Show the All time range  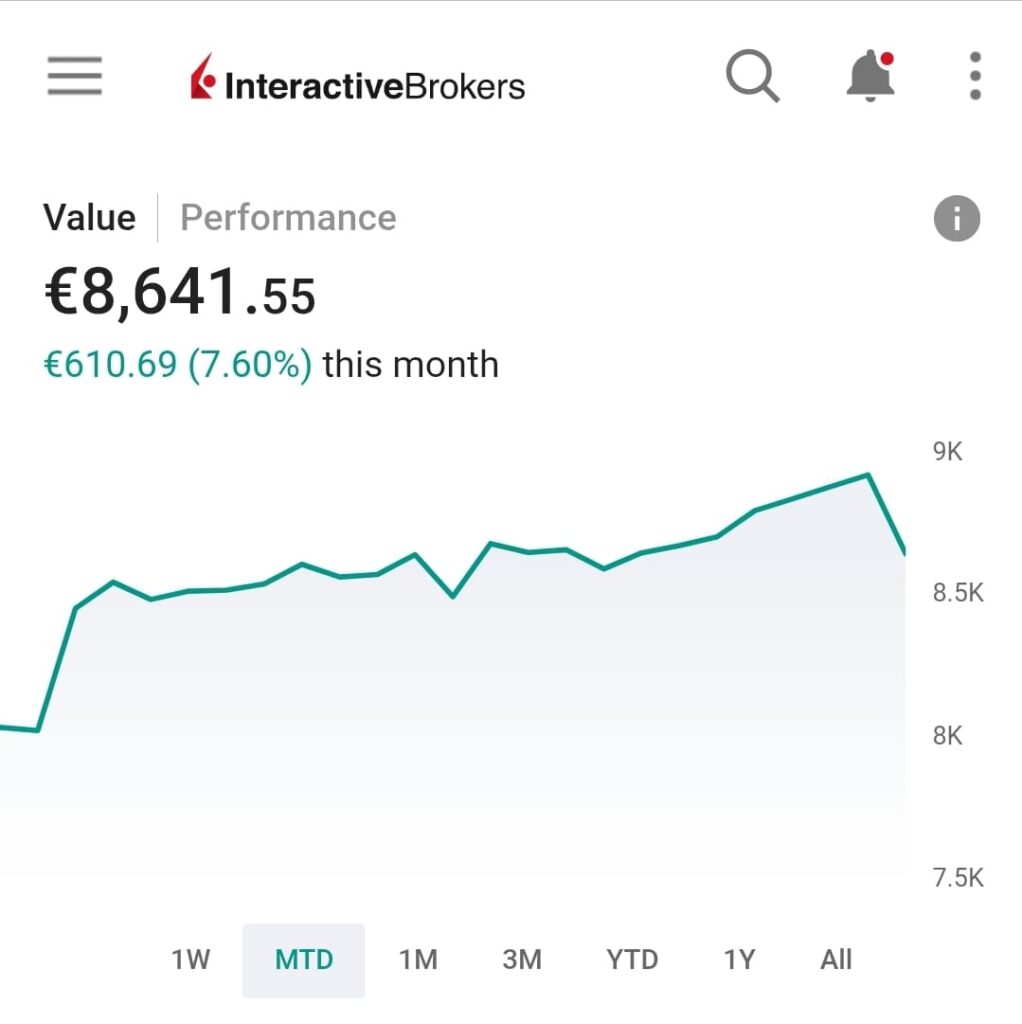click(836, 960)
